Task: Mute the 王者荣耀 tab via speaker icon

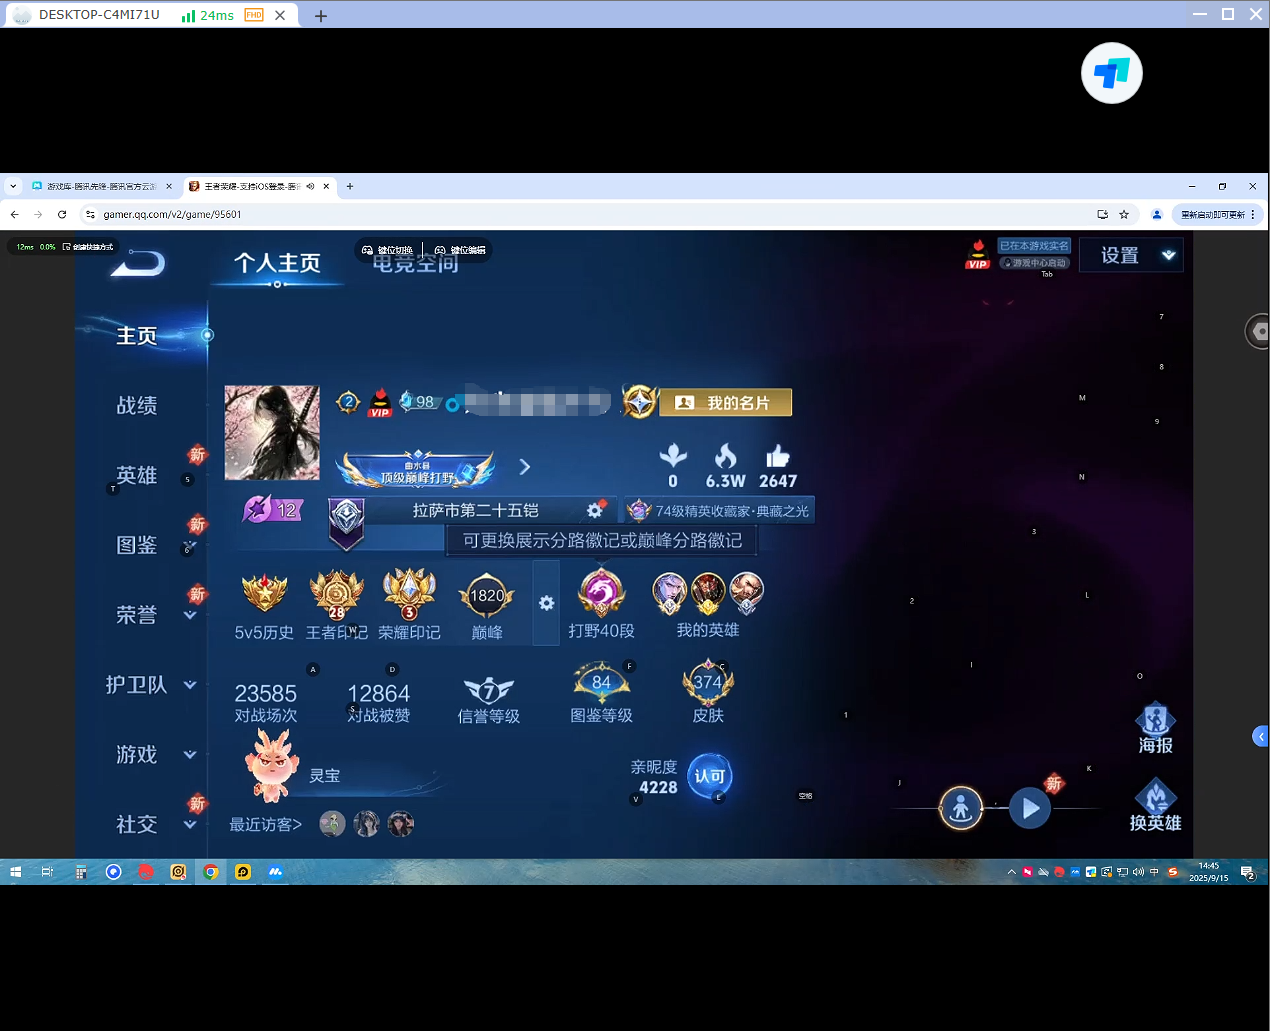Action: pos(310,186)
